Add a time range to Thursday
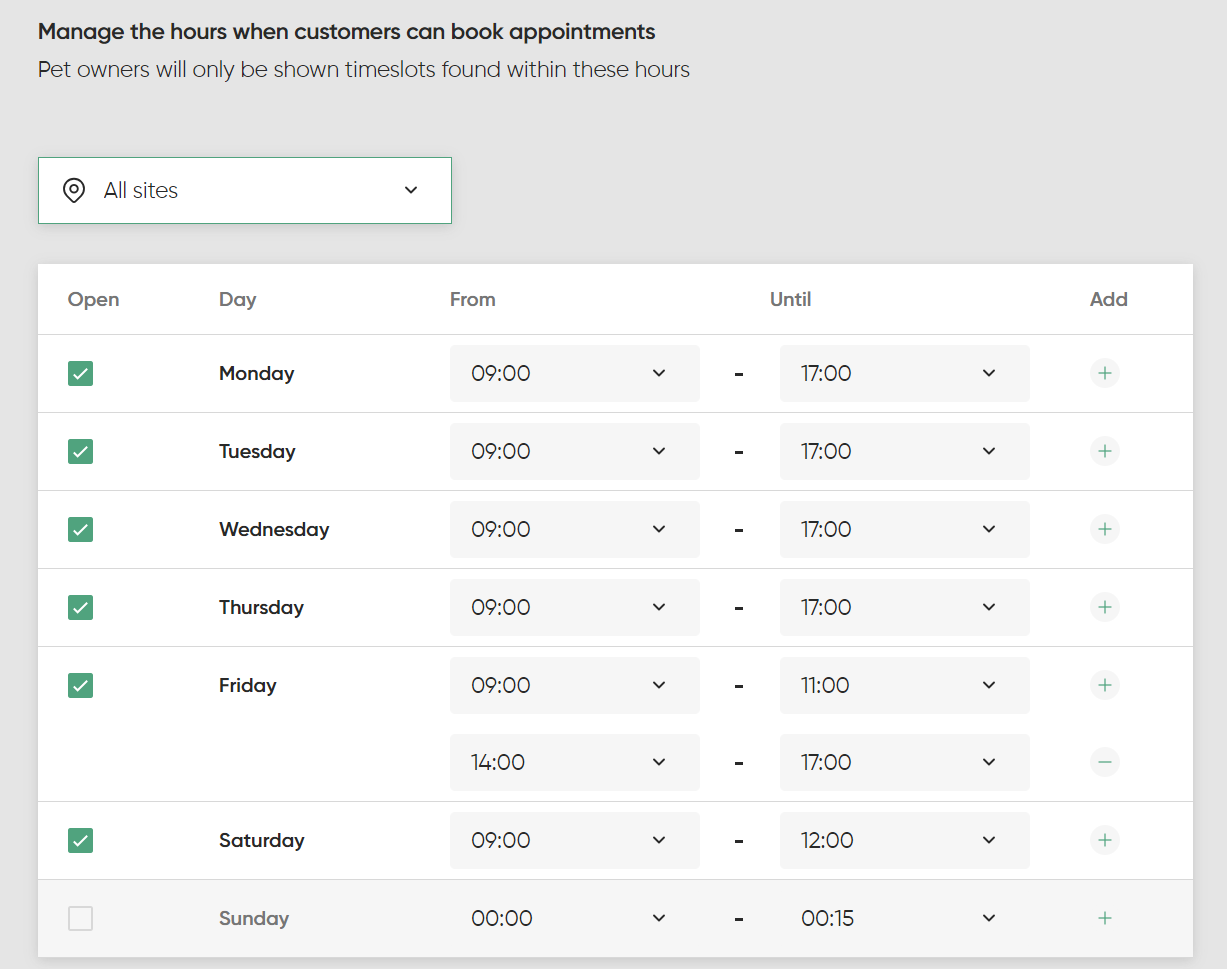 coord(1104,608)
